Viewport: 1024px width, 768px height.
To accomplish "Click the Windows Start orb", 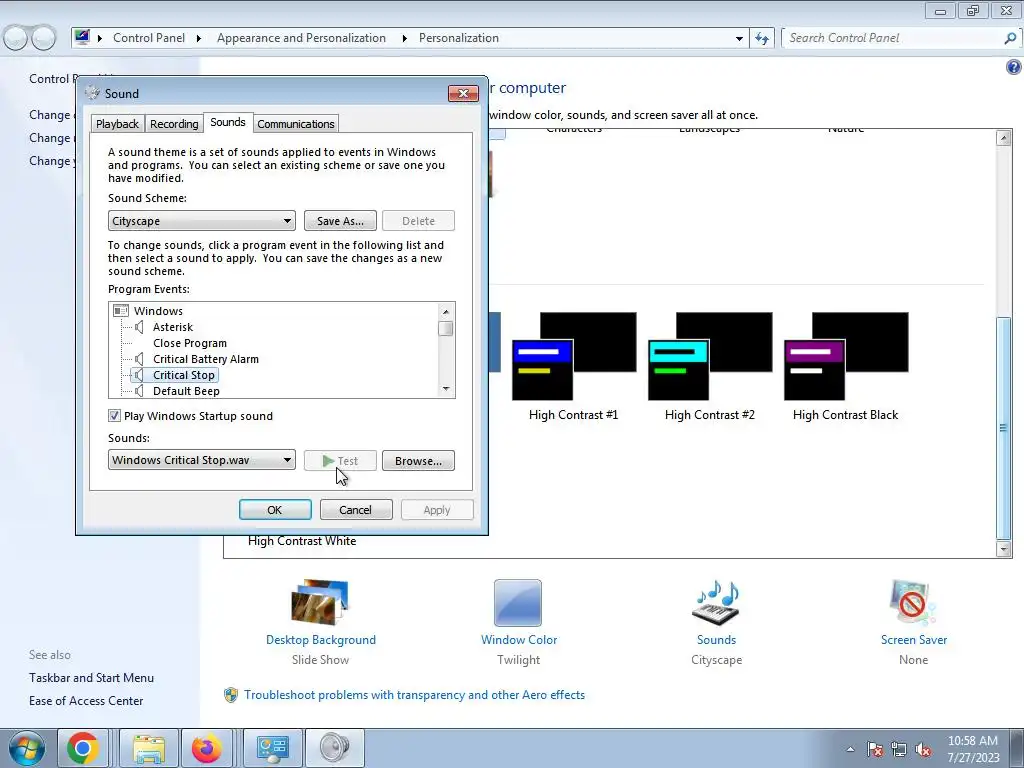I will point(27,748).
